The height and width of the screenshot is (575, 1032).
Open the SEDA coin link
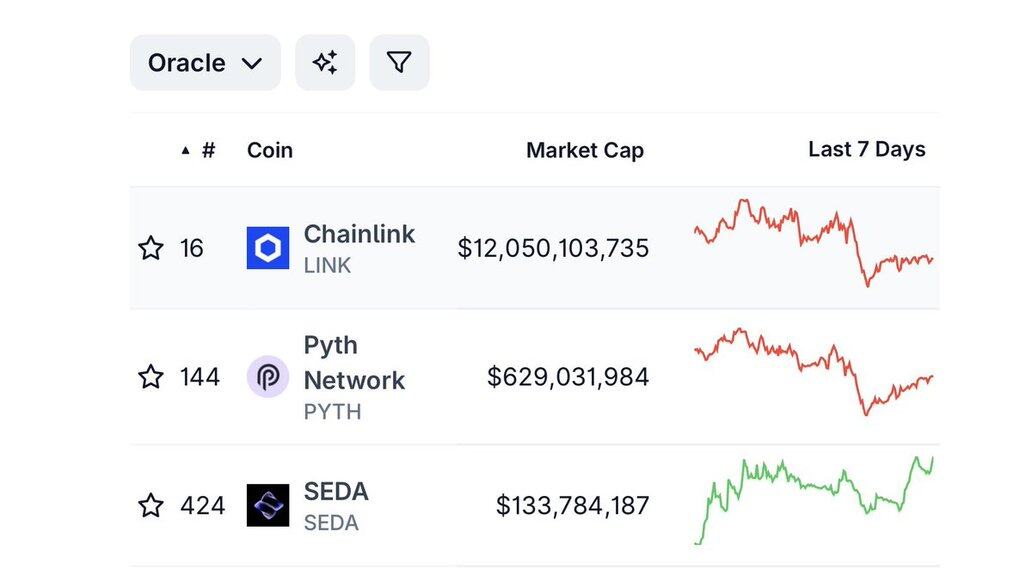336,492
